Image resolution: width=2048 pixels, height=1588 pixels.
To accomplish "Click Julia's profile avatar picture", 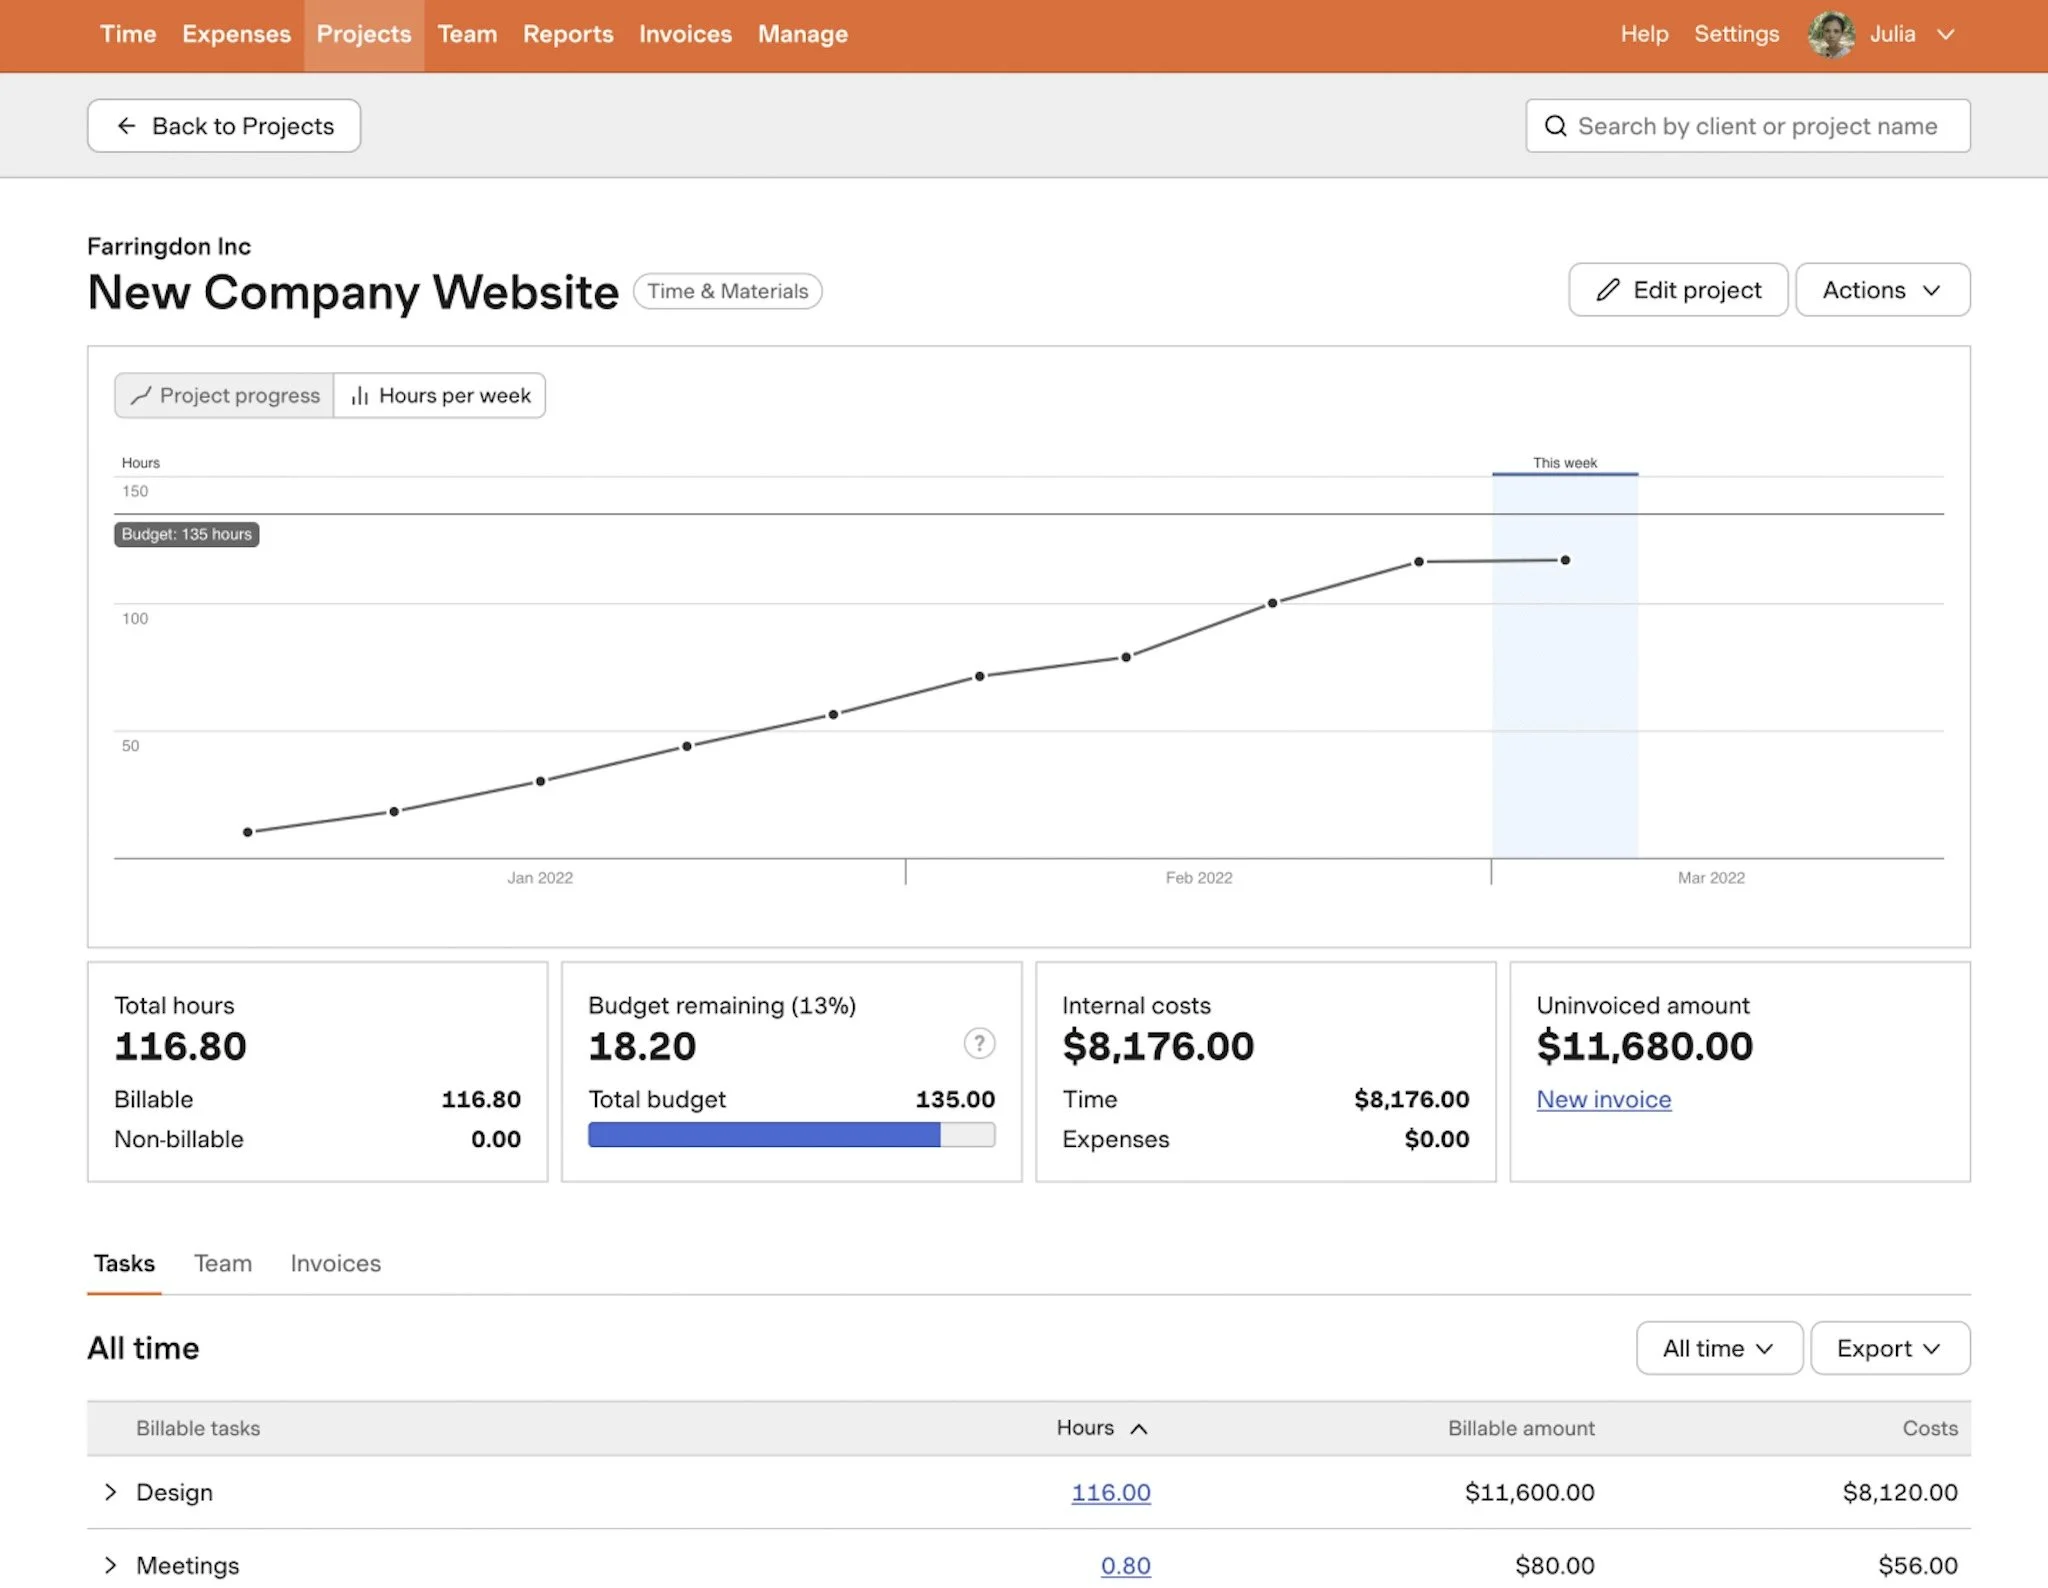I will point(1830,34).
